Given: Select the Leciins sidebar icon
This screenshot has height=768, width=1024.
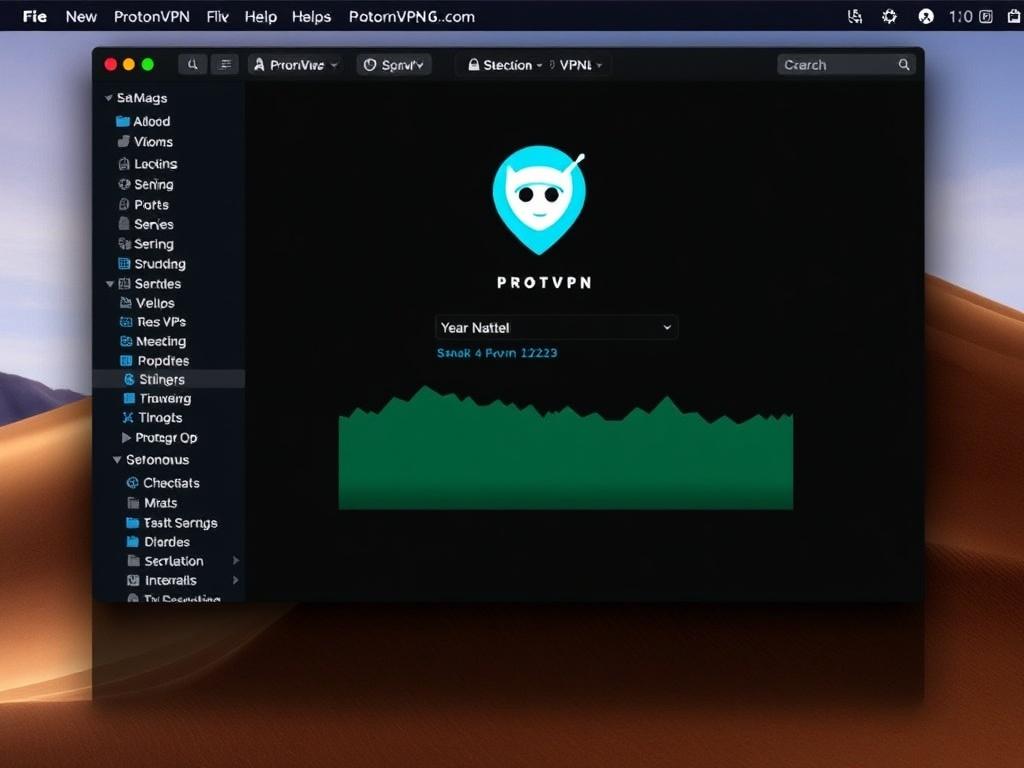Looking at the screenshot, I should 123,163.
